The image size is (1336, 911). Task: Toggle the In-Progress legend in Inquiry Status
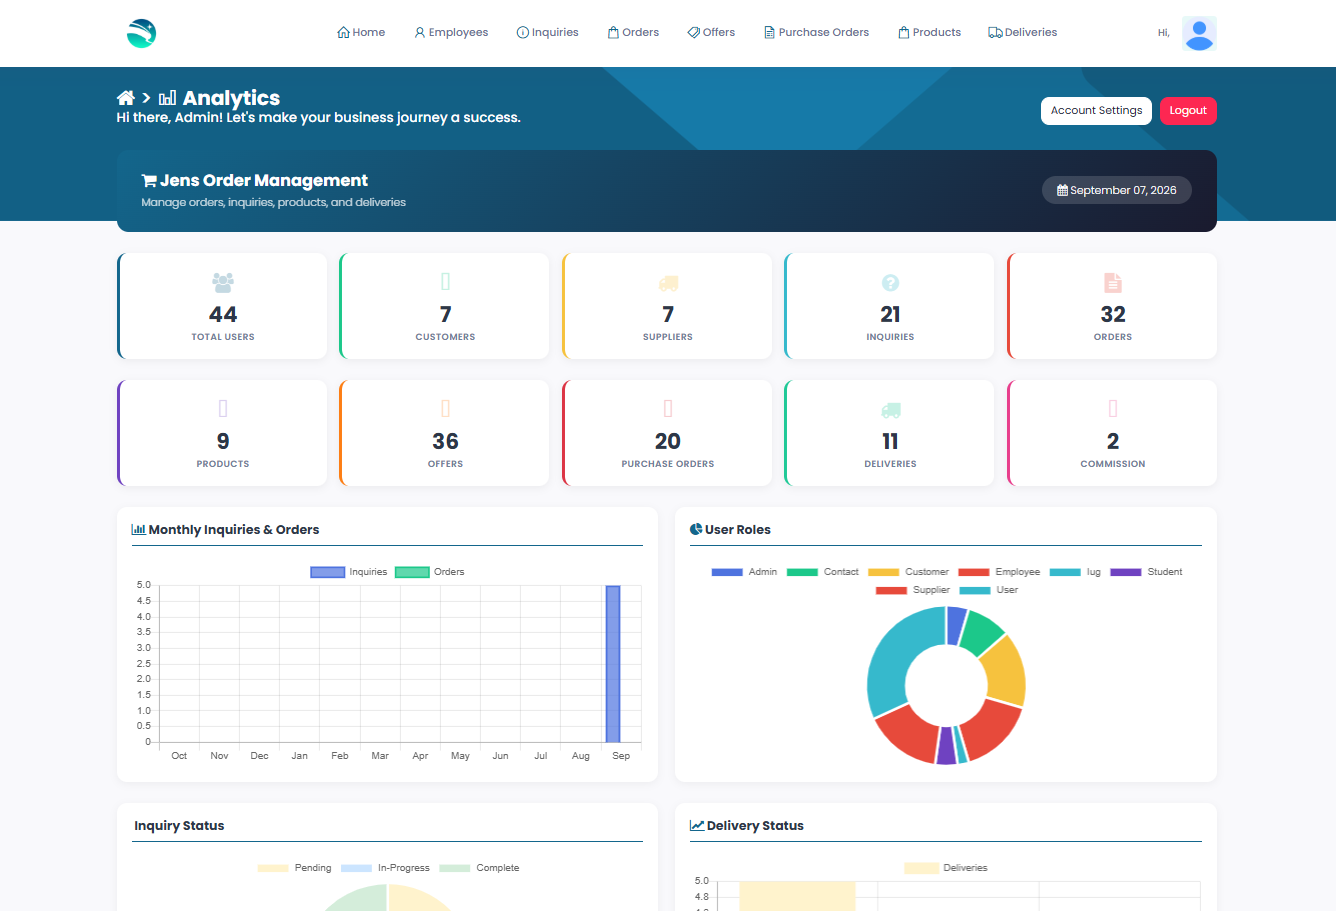[385, 868]
